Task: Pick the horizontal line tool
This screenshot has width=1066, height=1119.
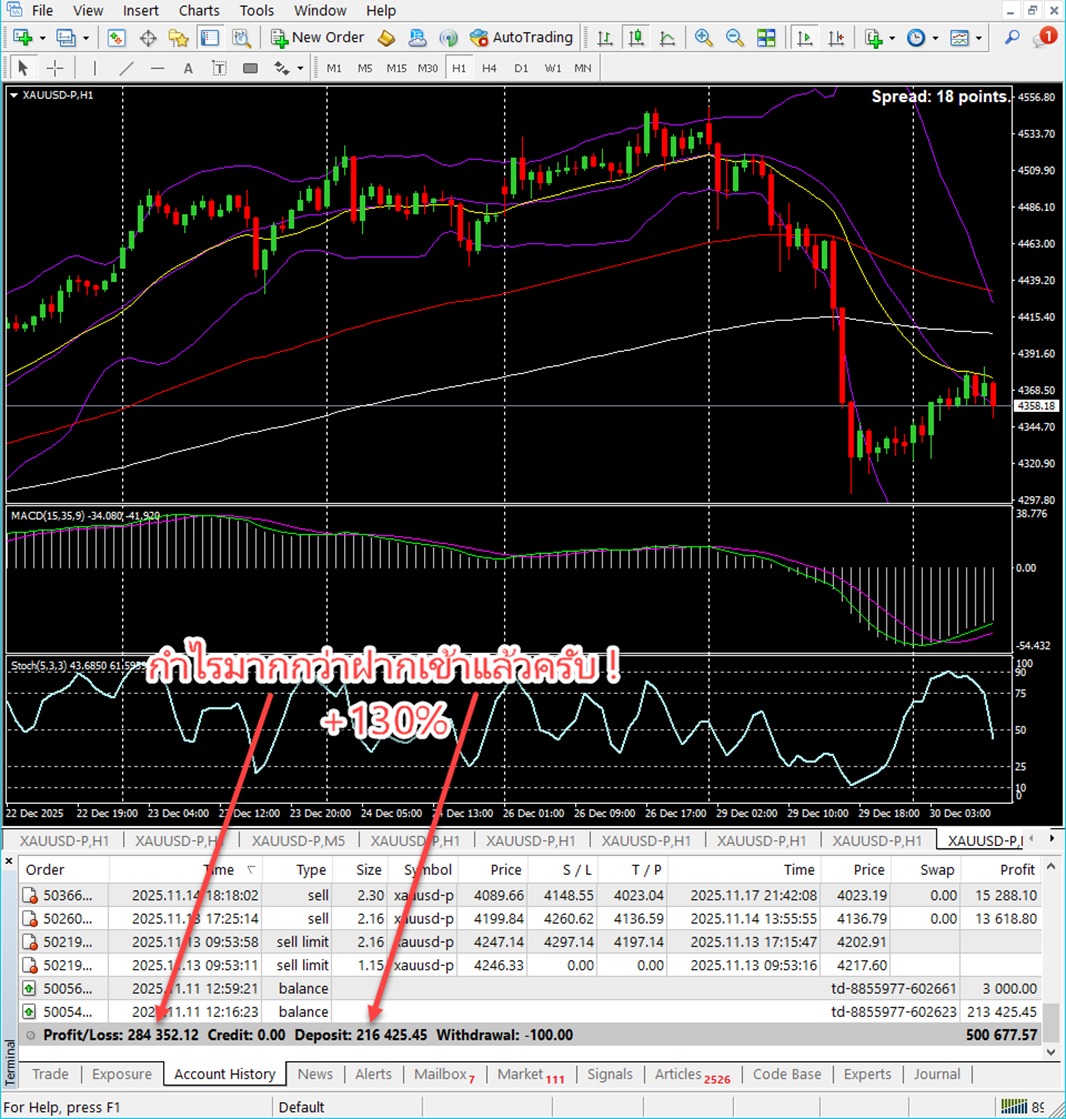Action: pos(157,68)
